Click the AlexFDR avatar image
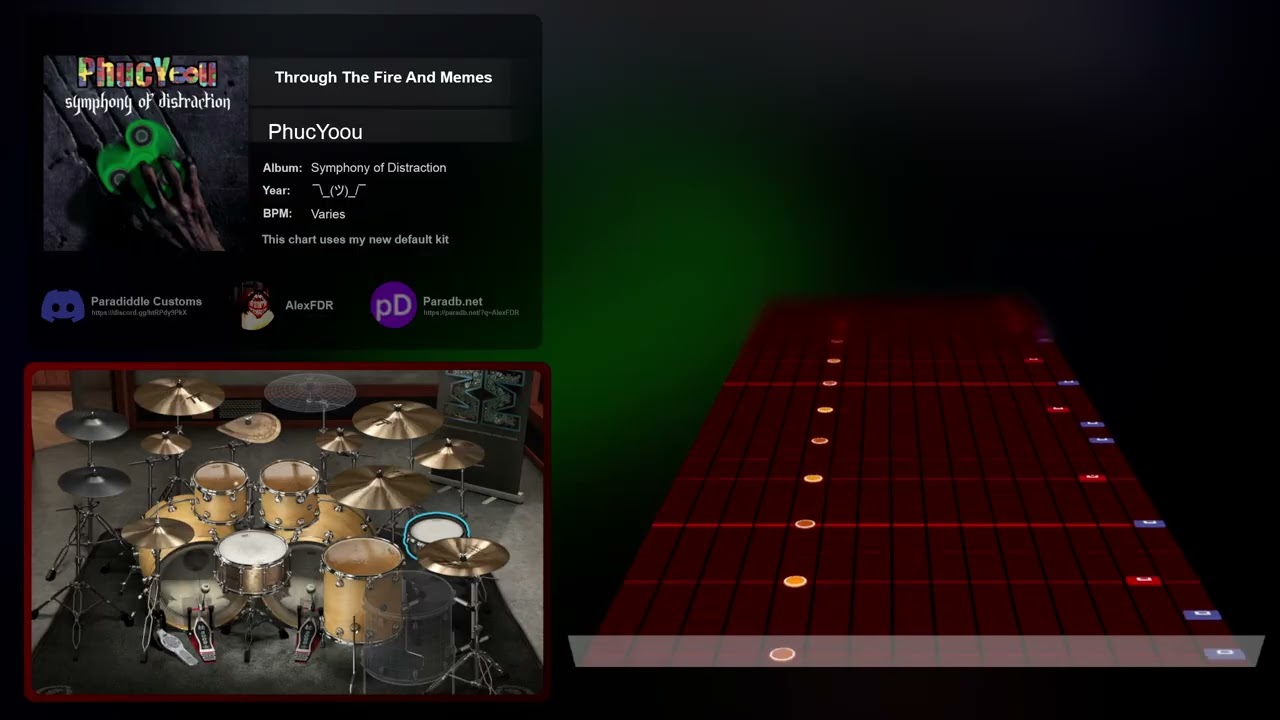The image size is (1280, 720). coord(257,306)
